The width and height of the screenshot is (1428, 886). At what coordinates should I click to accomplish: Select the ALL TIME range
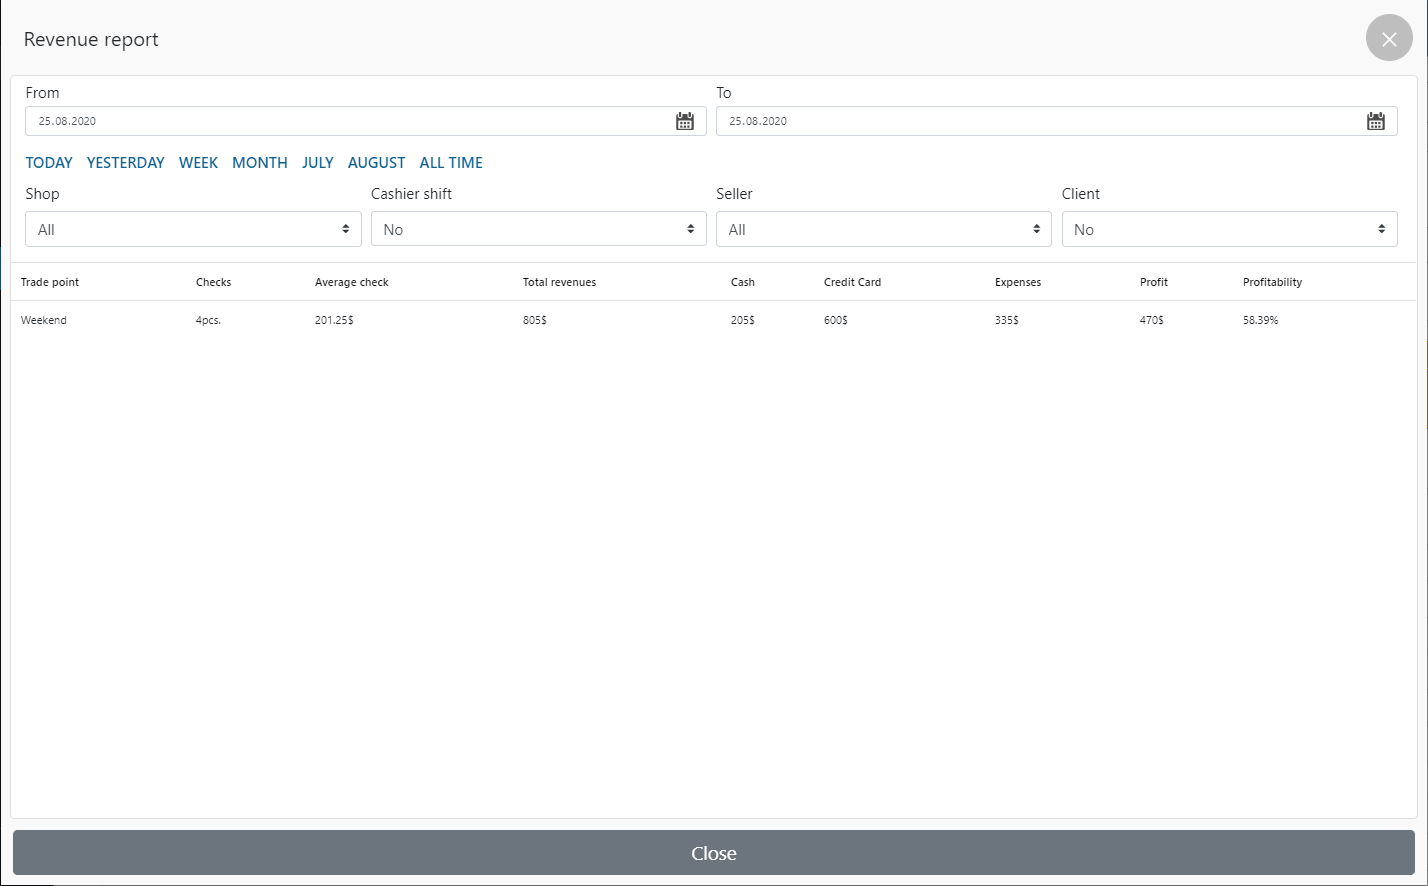(451, 163)
